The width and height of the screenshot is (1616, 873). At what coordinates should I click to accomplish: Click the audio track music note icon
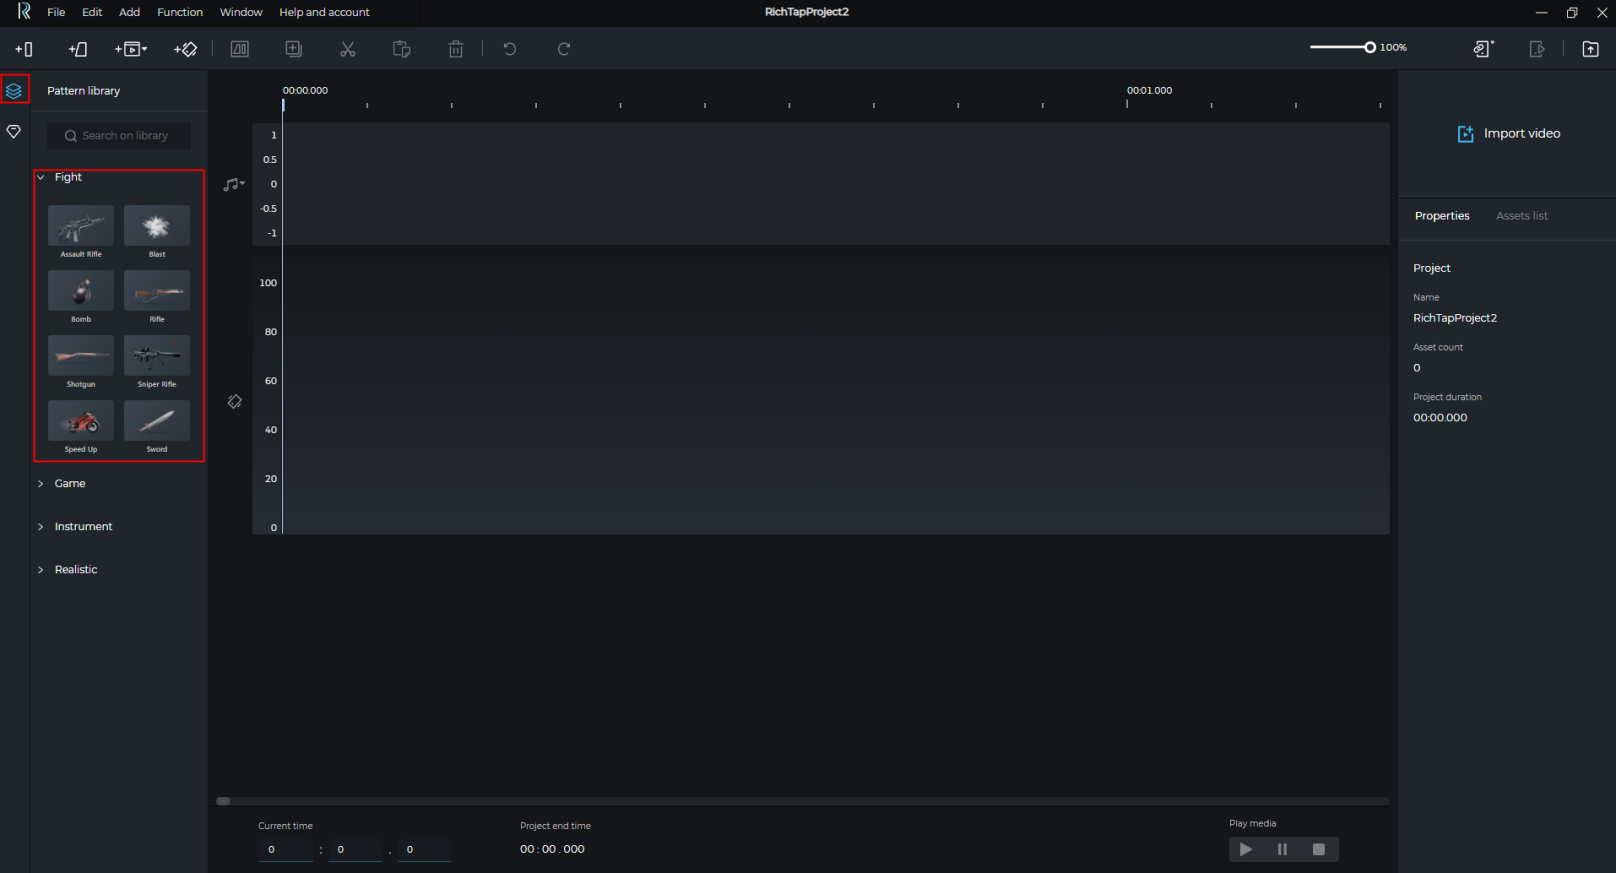233,184
